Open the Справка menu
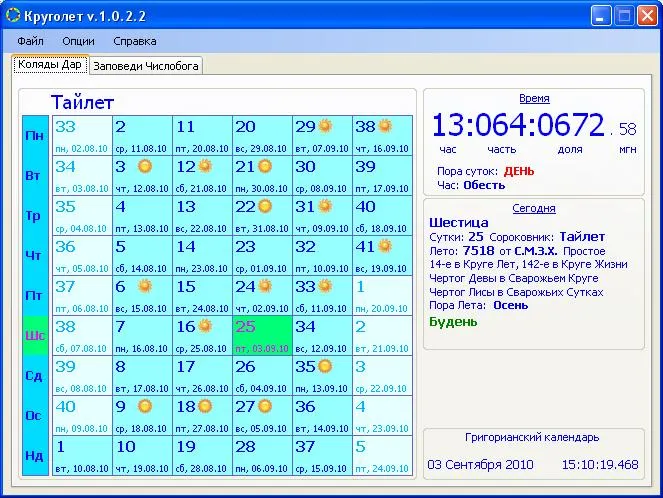This screenshot has width=663, height=498. pyautogui.click(x=134, y=41)
